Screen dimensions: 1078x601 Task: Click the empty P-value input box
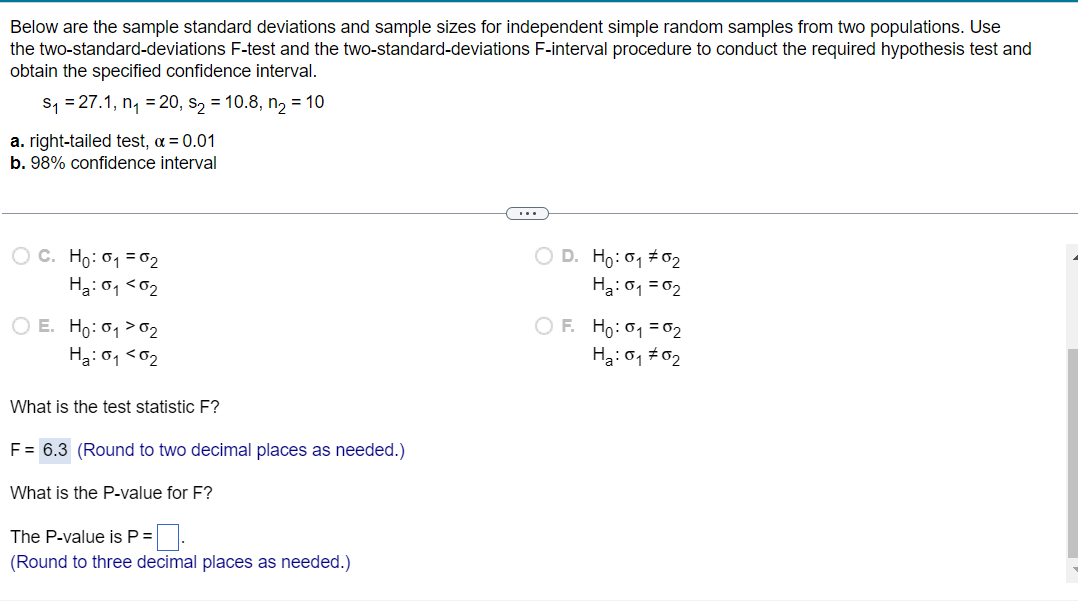pos(168,537)
